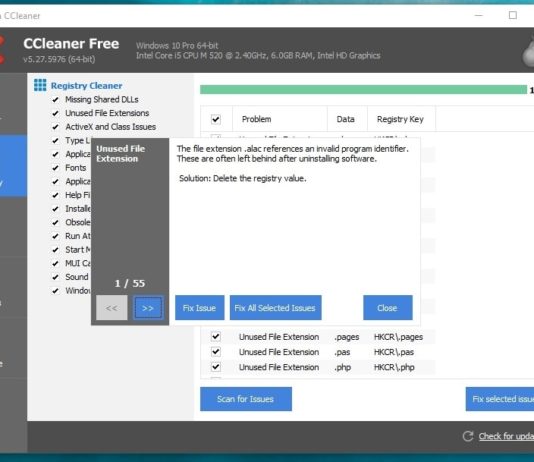Open the Check for updates link
Screen dimensions: 534x462
[506, 436]
